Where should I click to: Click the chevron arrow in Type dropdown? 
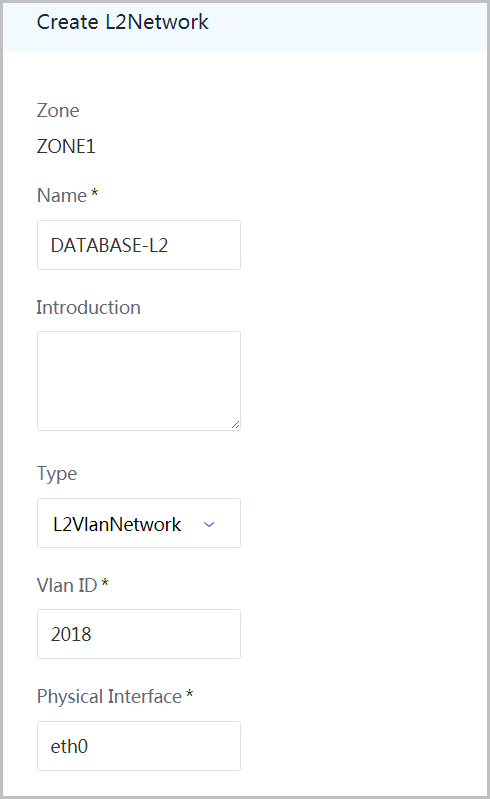209,524
